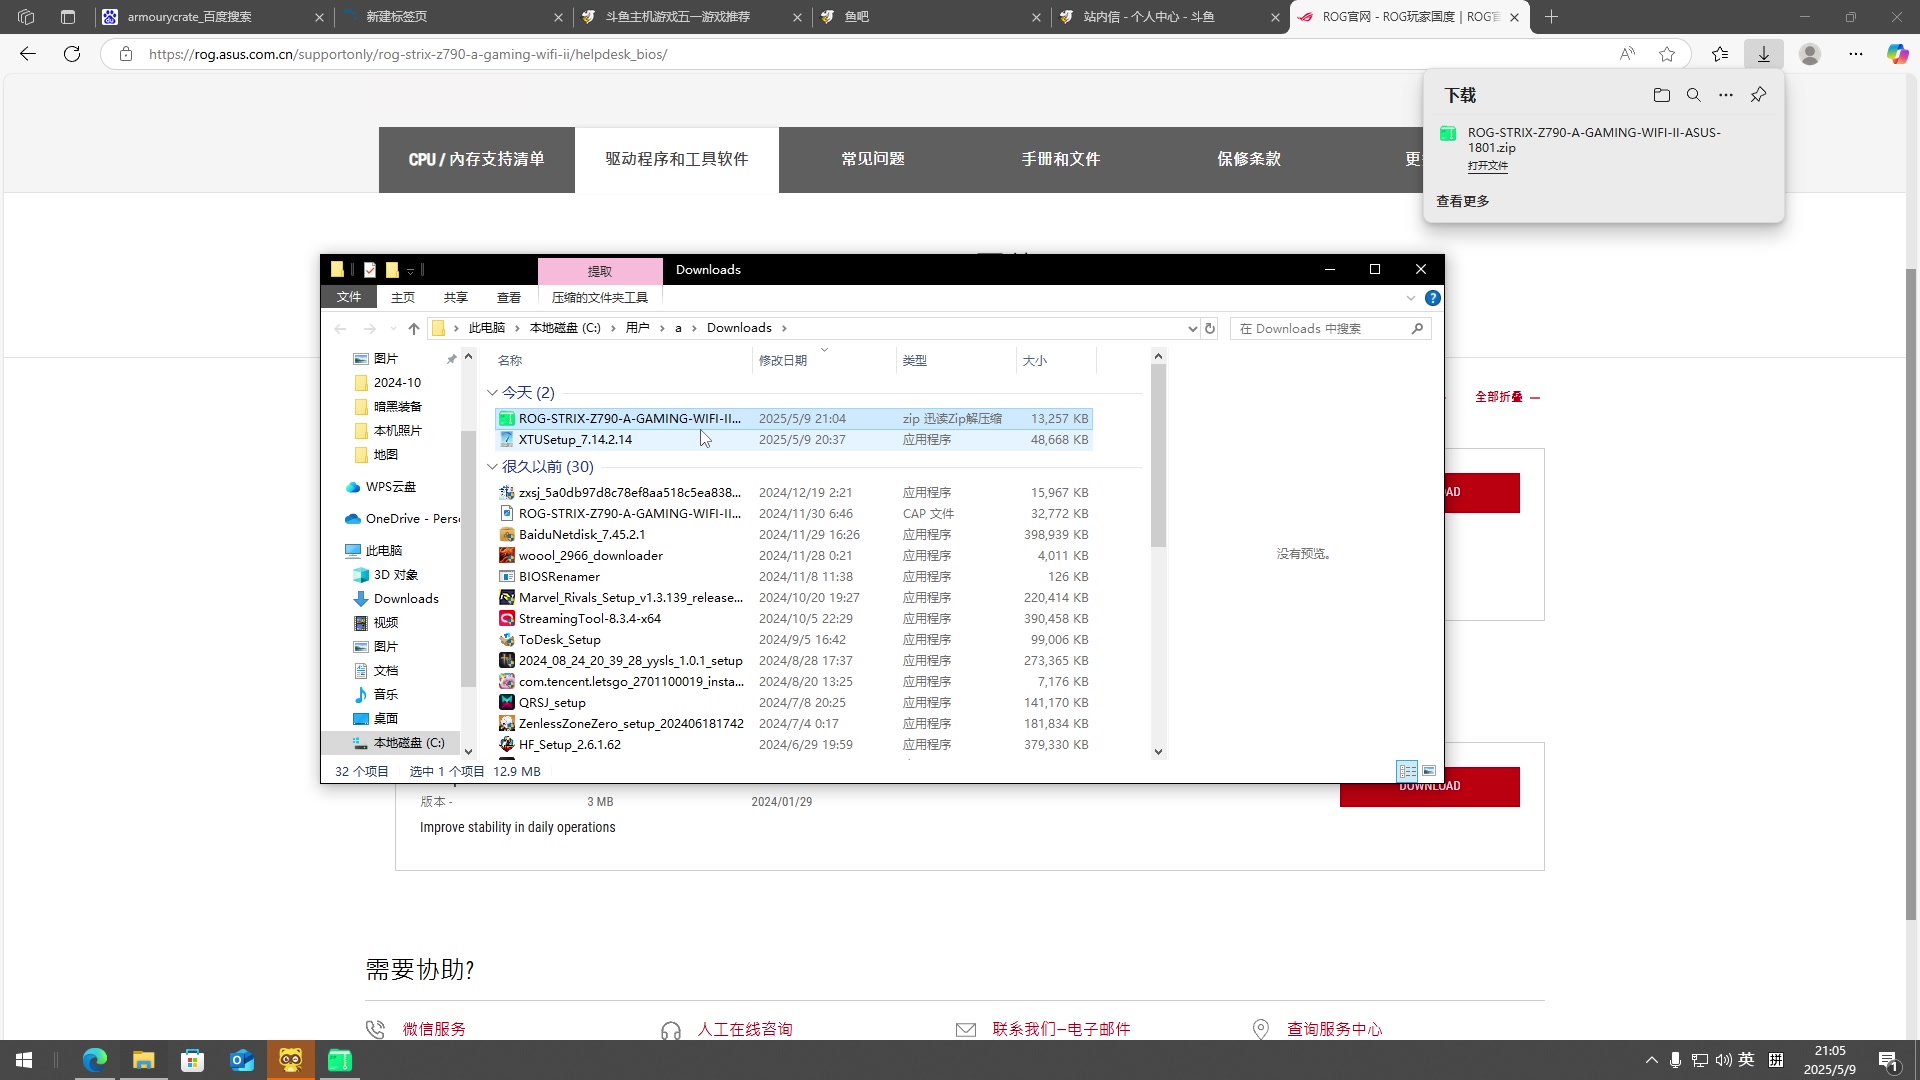
Task: Click 查看更多 in downloads panel
Action: pyautogui.click(x=1463, y=201)
